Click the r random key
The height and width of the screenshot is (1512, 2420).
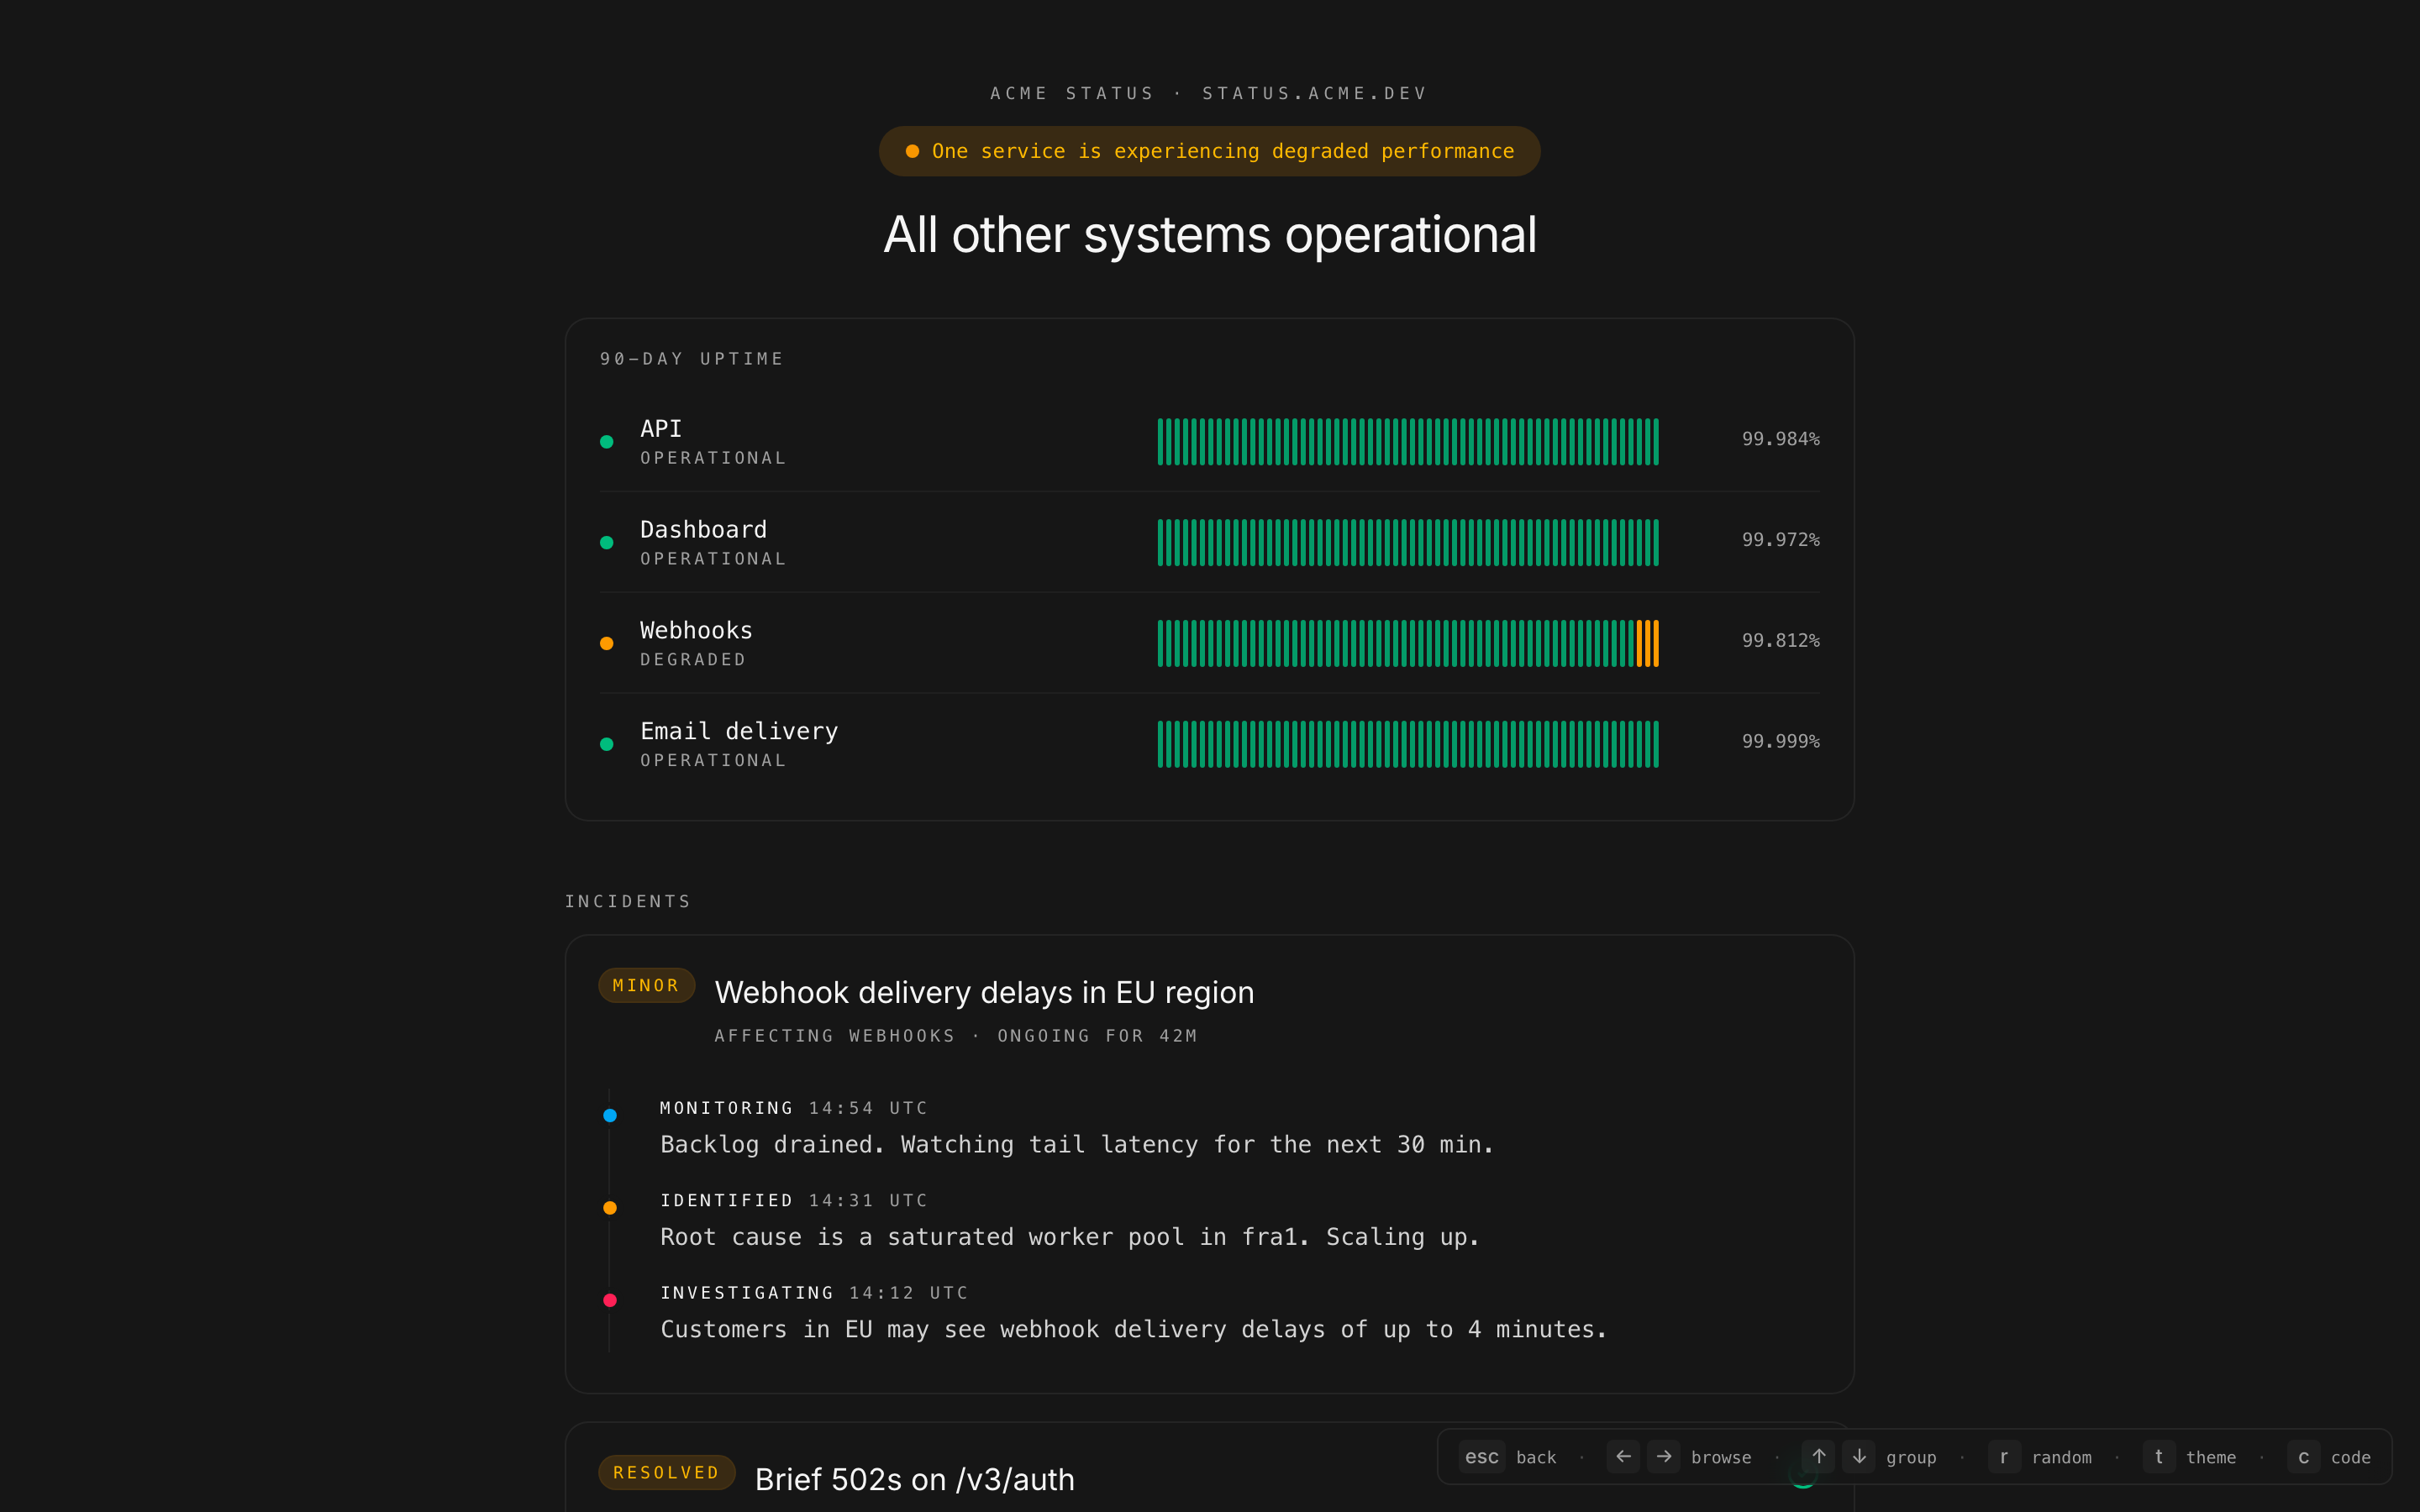pyautogui.click(x=2003, y=1457)
